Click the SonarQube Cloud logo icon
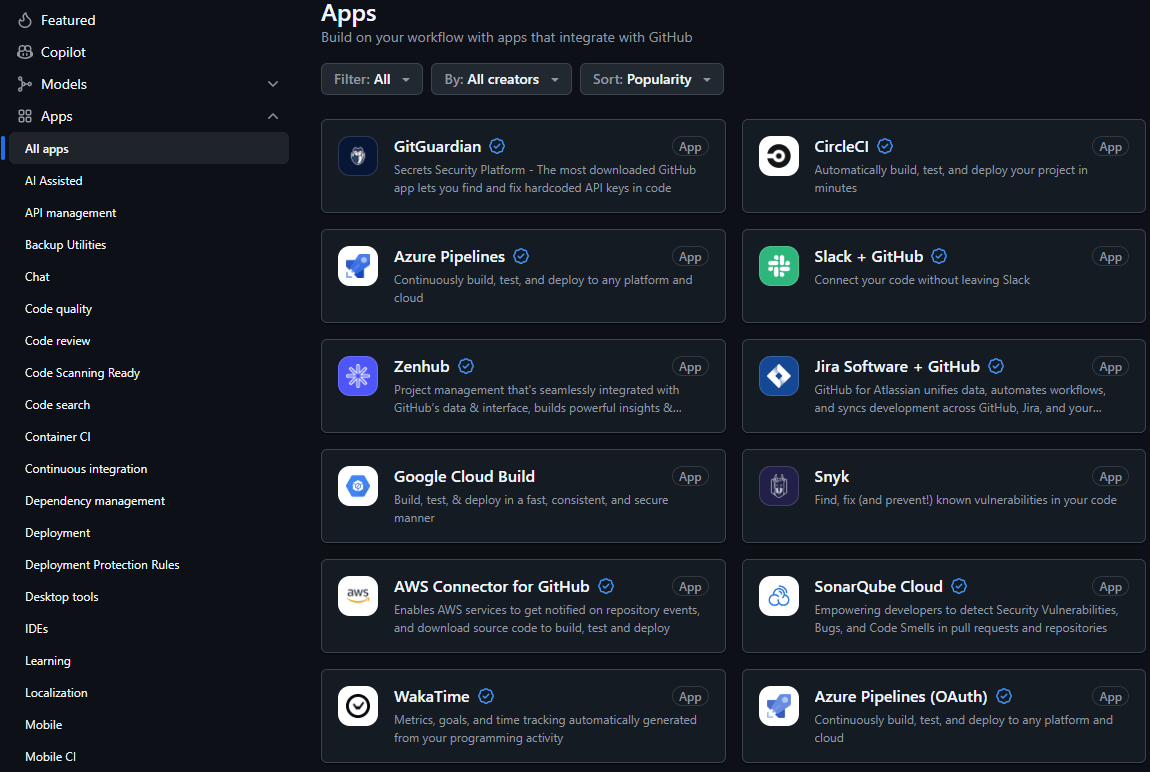The height and width of the screenshot is (772, 1150). tap(778, 596)
